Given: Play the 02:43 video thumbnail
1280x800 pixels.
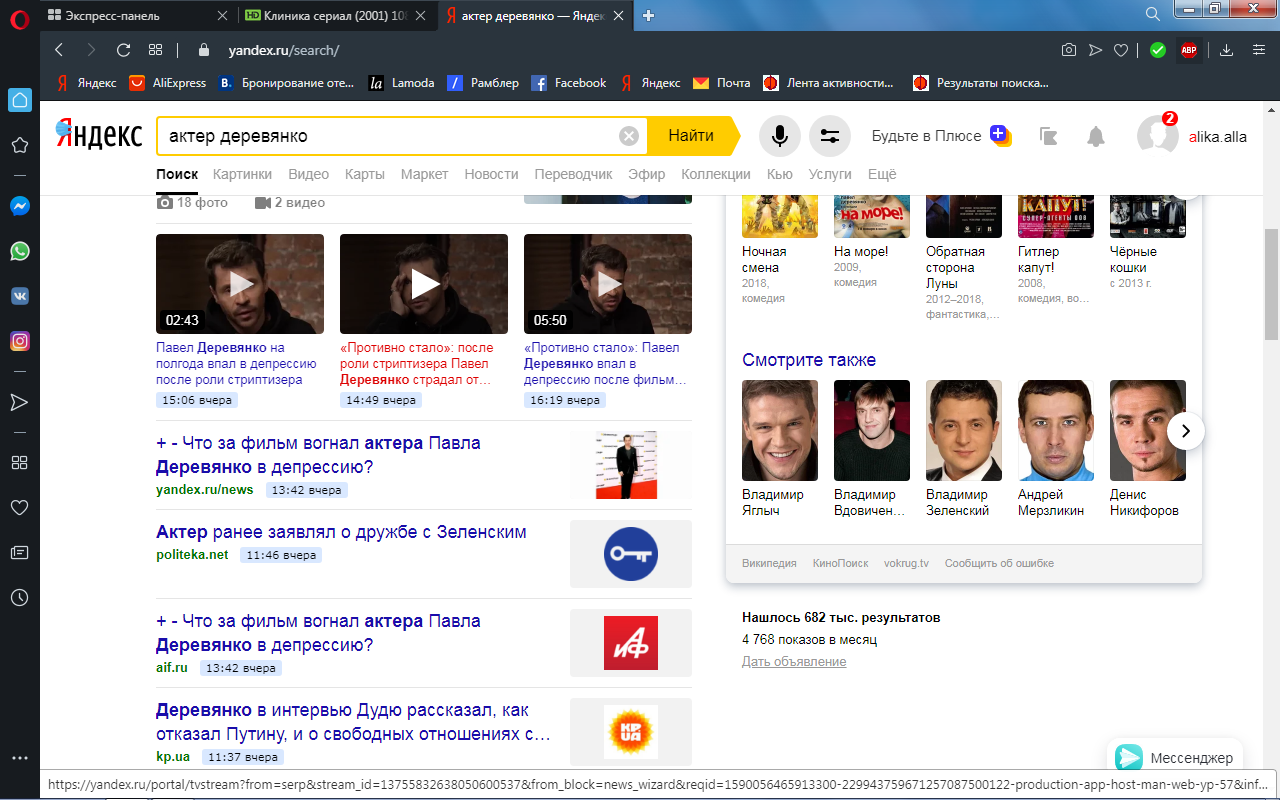Looking at the screenshot, I should (x=240, y=284).
